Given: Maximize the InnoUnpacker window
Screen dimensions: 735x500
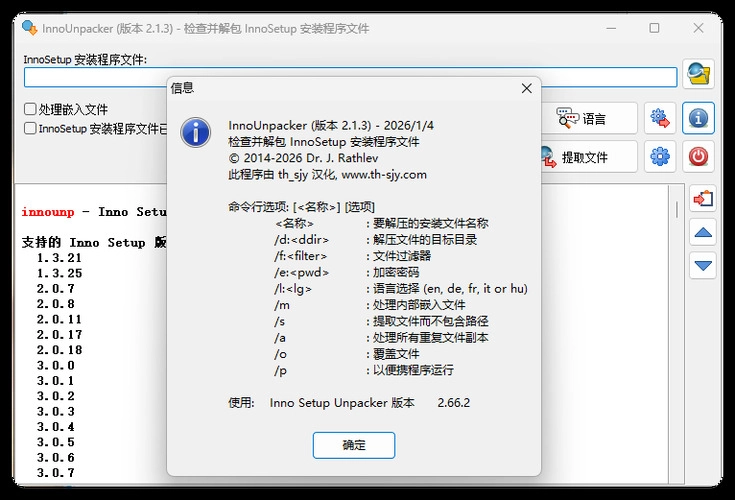Looking at the screenshot, I should coord(654,28).
